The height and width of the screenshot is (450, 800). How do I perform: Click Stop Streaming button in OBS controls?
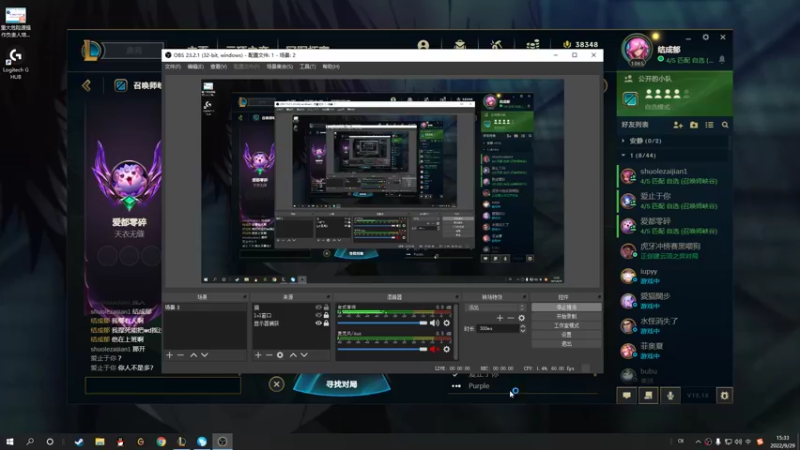click(566, 307)
